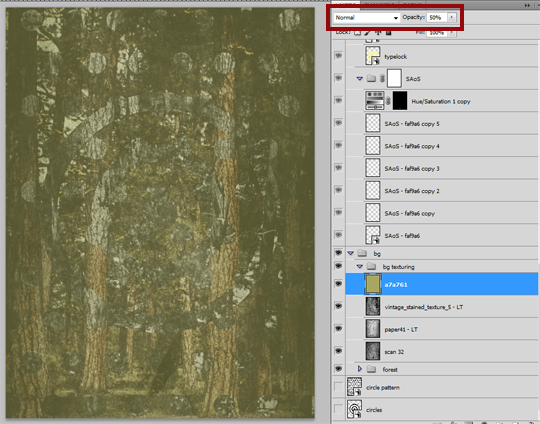Collapse the SAoS group triangle
Image resolution: width=540 pixels, height=424 pixels.
(360, 79)
